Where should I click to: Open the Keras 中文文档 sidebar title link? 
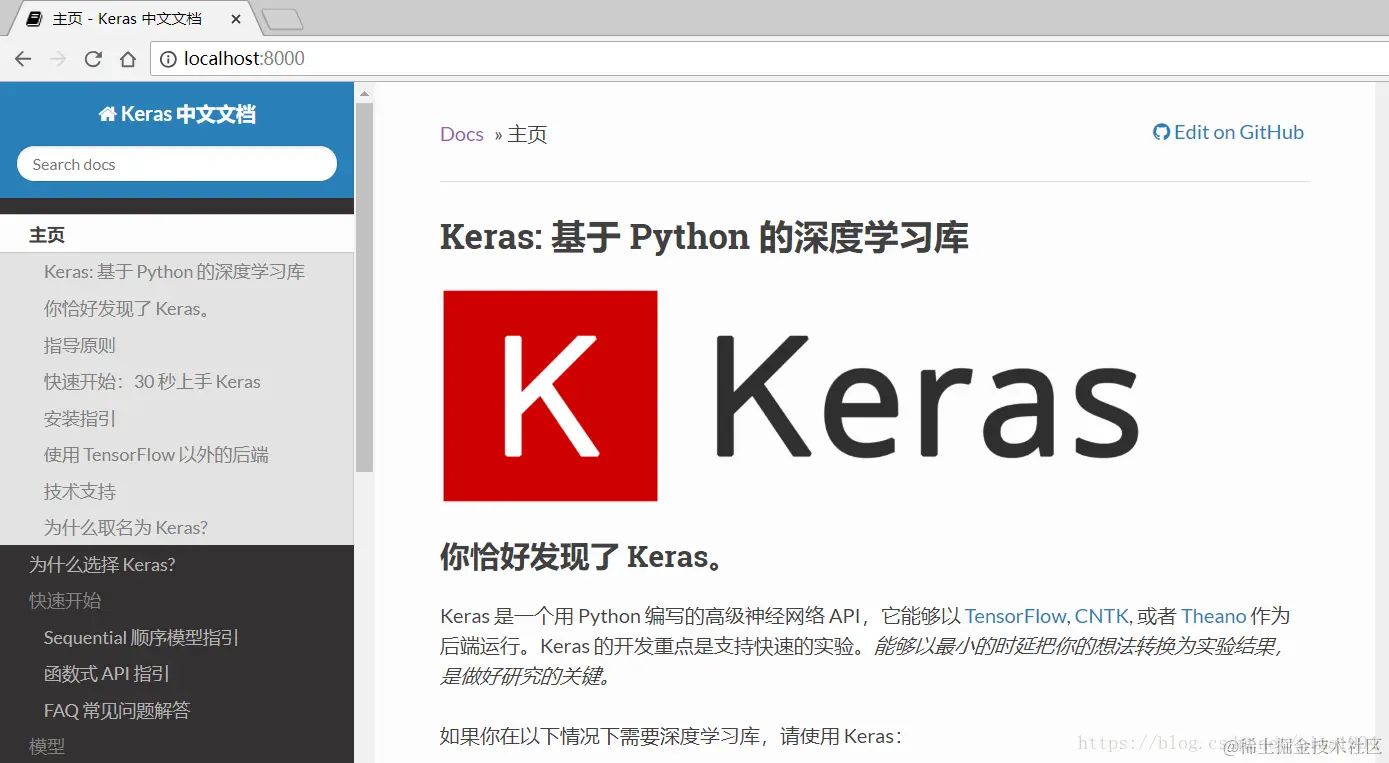[x=177, y=114]
